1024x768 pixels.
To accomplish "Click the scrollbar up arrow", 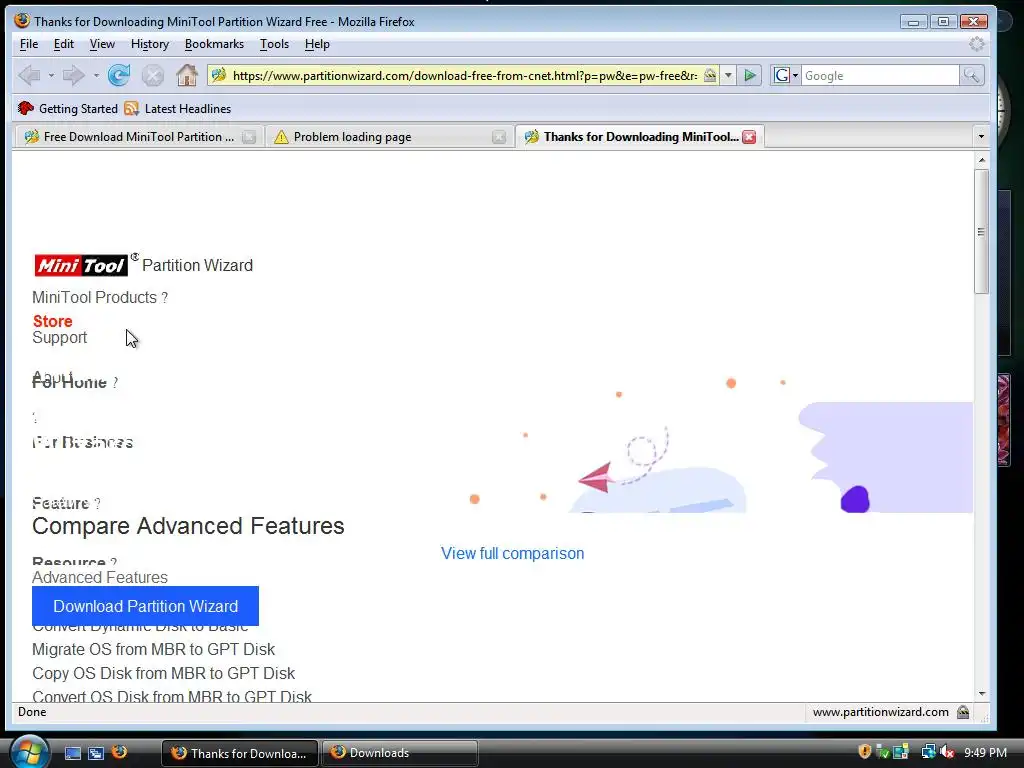I will (981, 160).
